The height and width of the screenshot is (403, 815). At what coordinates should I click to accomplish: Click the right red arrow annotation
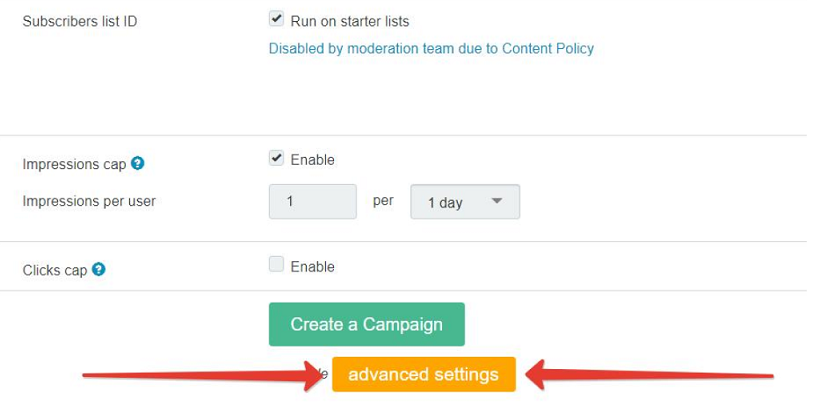pos(650,375)
